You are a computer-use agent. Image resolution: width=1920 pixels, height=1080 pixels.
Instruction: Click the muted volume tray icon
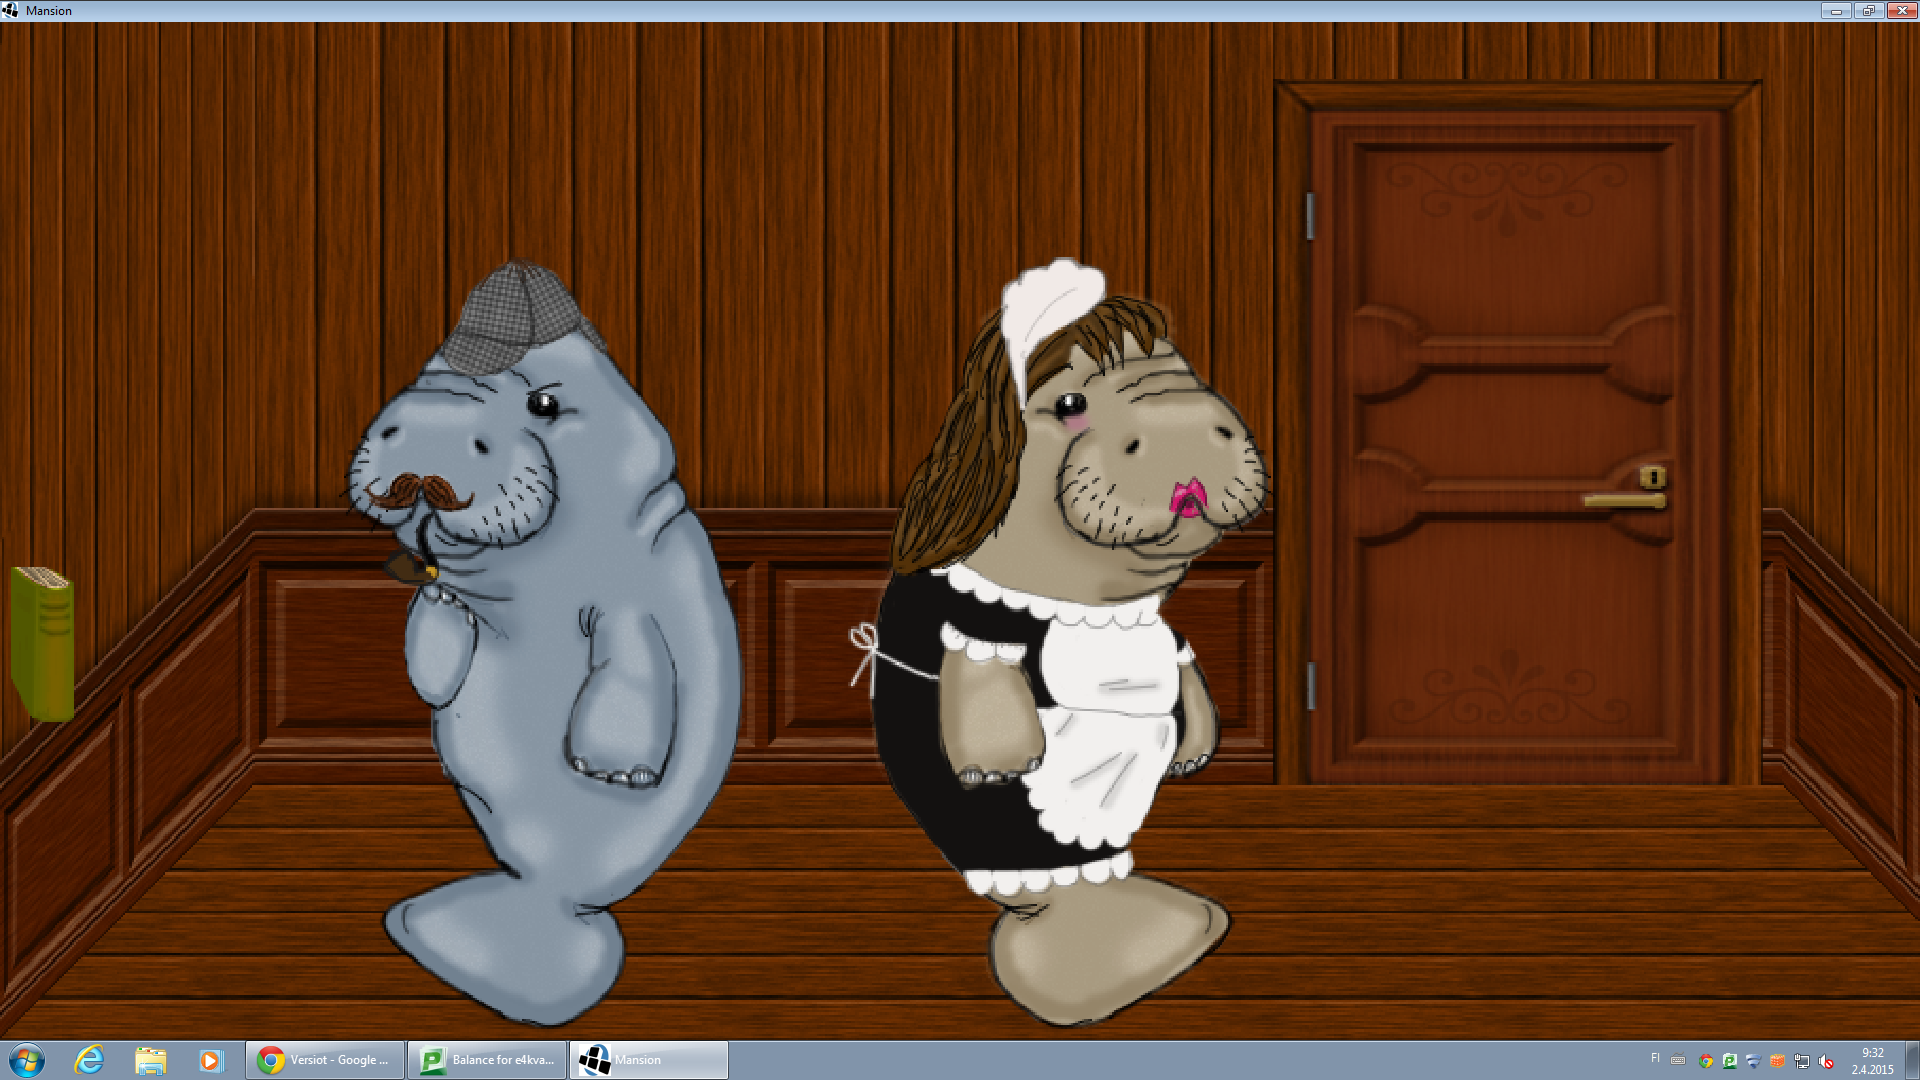1826,1061
